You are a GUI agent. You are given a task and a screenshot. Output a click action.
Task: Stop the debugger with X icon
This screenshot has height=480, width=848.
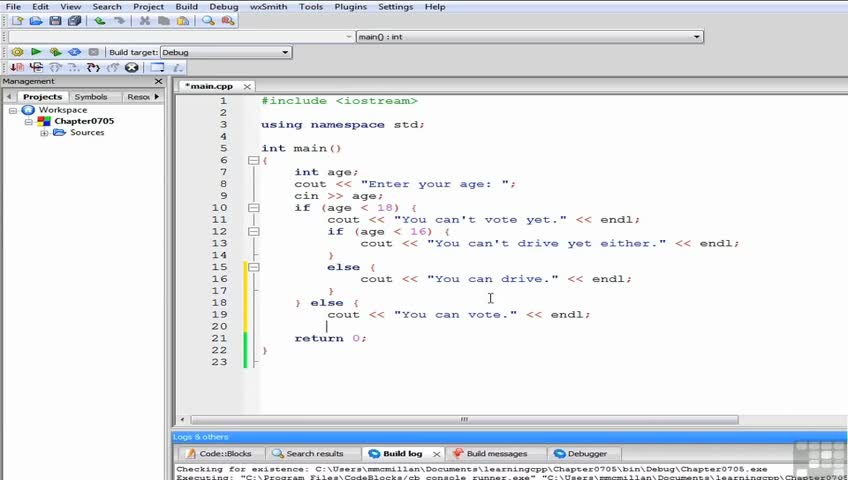tap(131, 68)
